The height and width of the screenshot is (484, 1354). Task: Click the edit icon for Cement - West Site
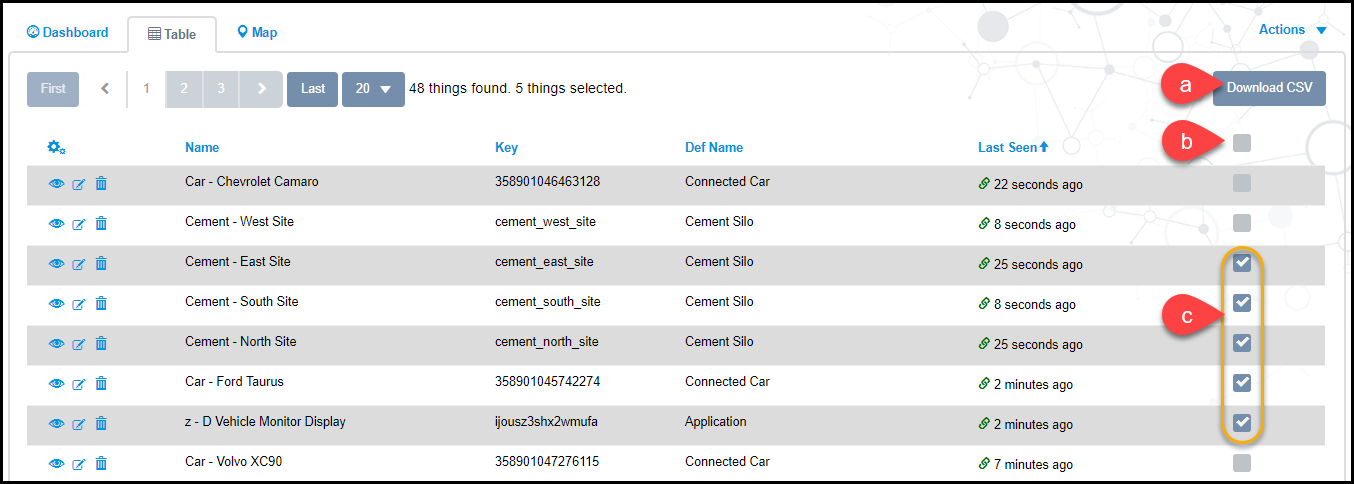tap(79, 223)
